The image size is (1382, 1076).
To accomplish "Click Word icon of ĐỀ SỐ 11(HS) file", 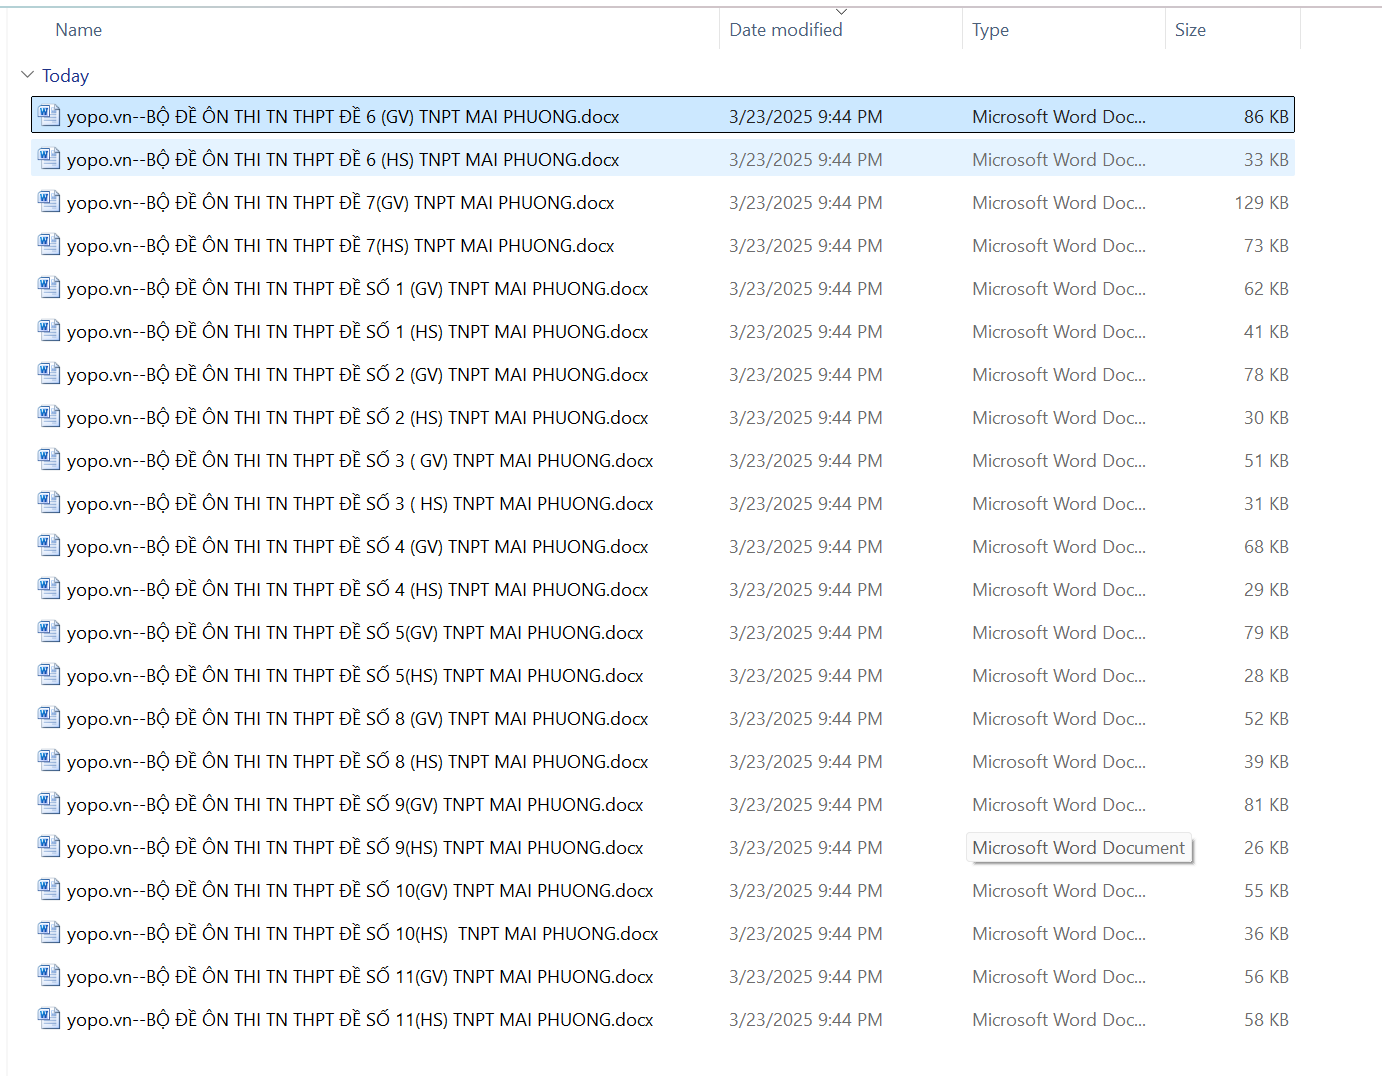I will click(x=49, y=1019).
